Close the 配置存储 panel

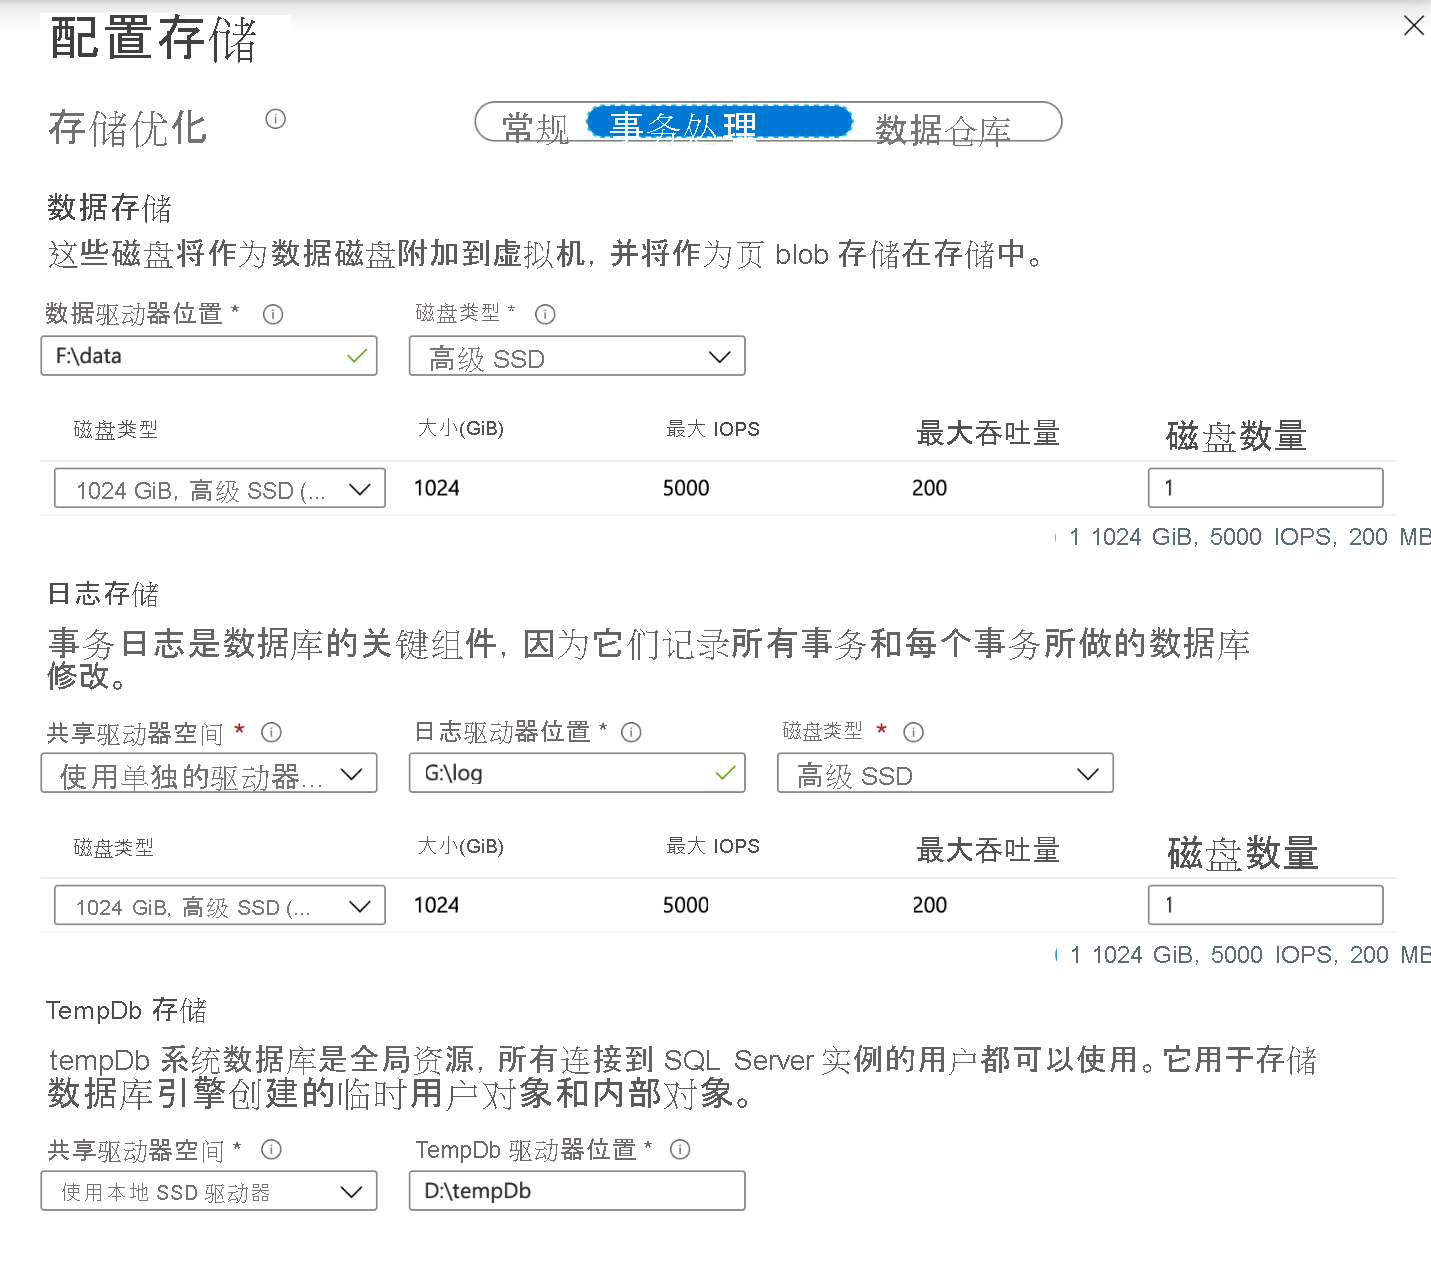(1413, 25)
